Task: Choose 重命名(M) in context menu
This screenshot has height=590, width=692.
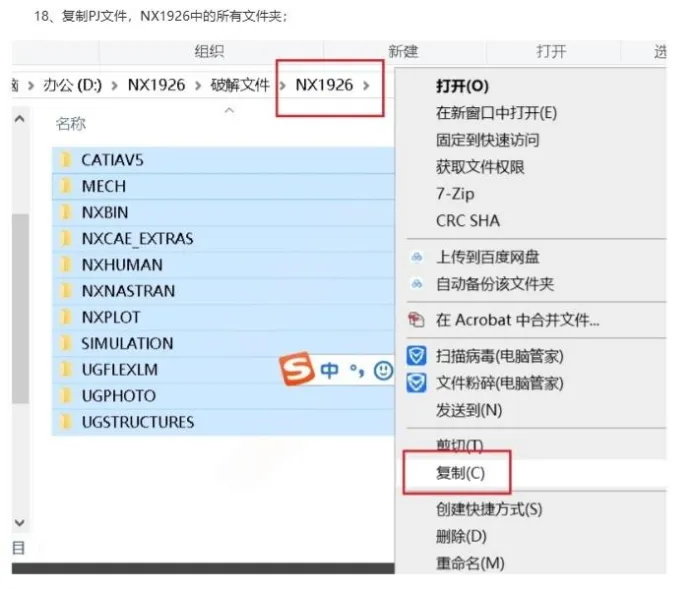Action: 470,563
